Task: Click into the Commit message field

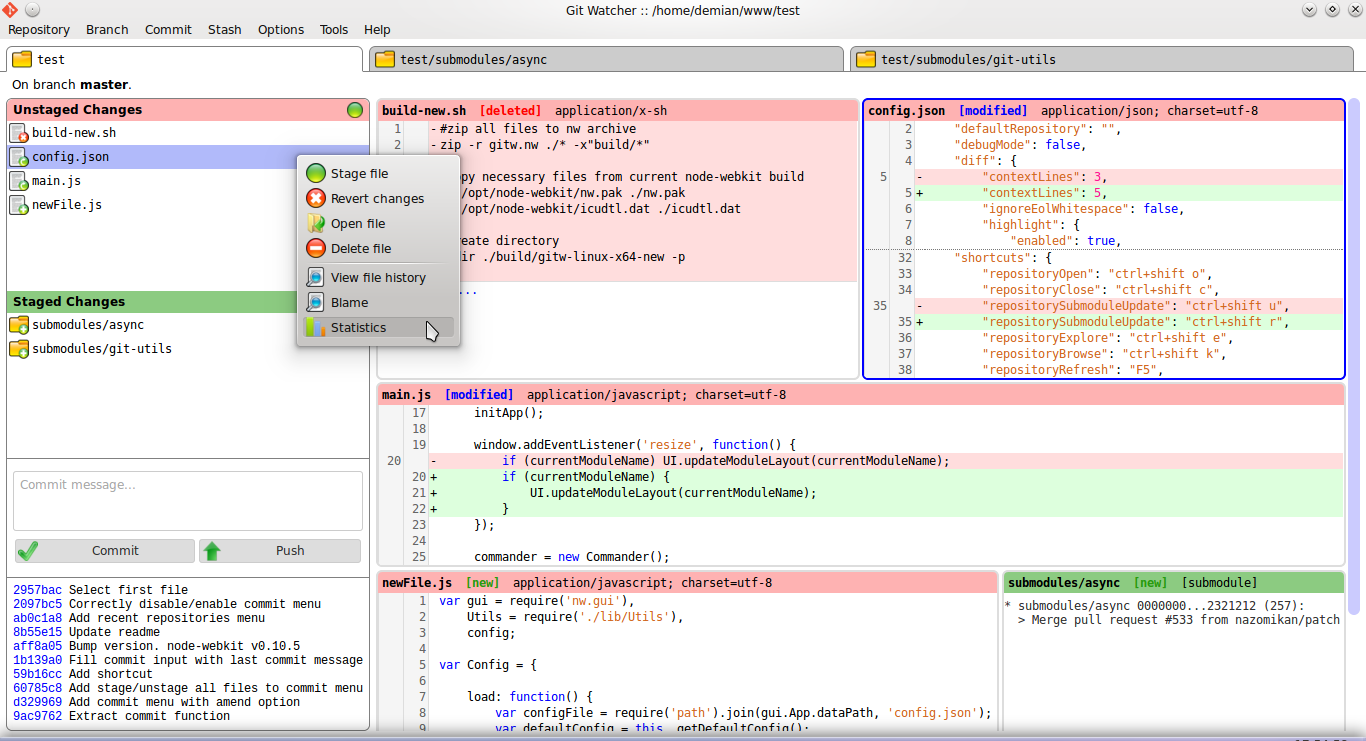Action: tap(188, 501)
